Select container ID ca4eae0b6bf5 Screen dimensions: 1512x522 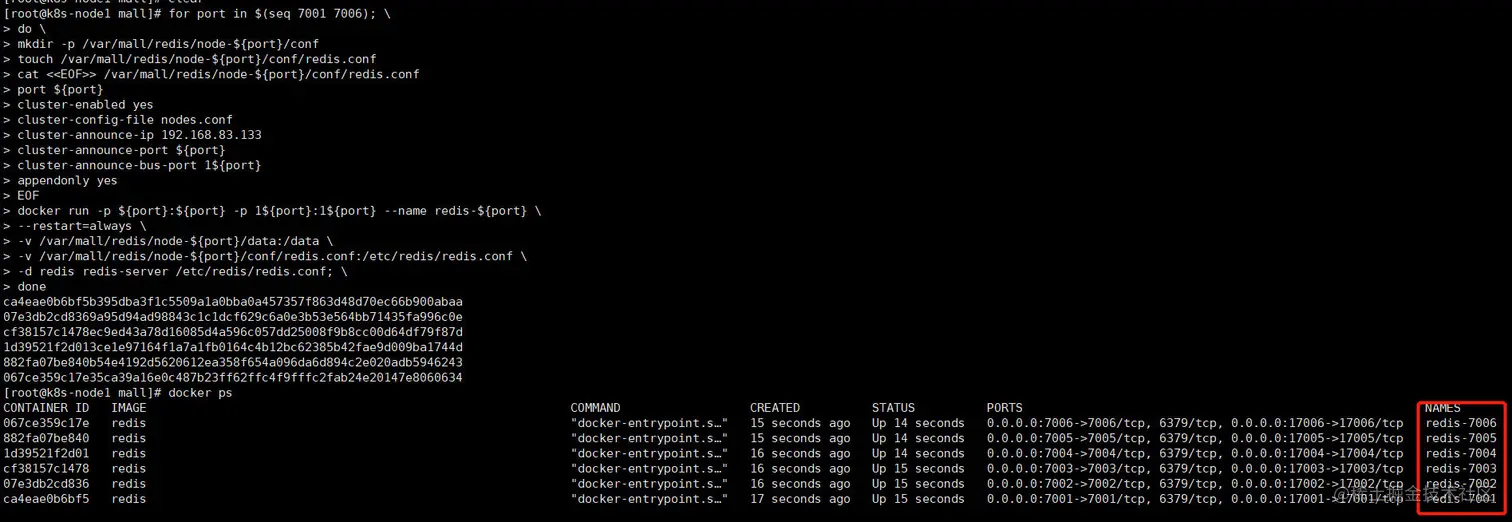pyautogui.click(x=46, y=499)
